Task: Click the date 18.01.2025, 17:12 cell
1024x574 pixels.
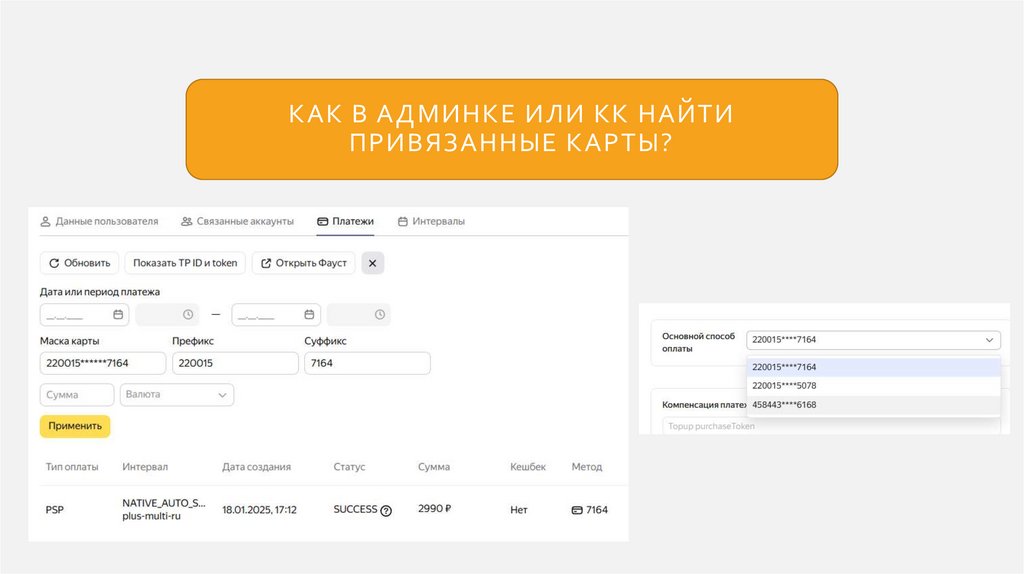Action: tap(259, 509)
